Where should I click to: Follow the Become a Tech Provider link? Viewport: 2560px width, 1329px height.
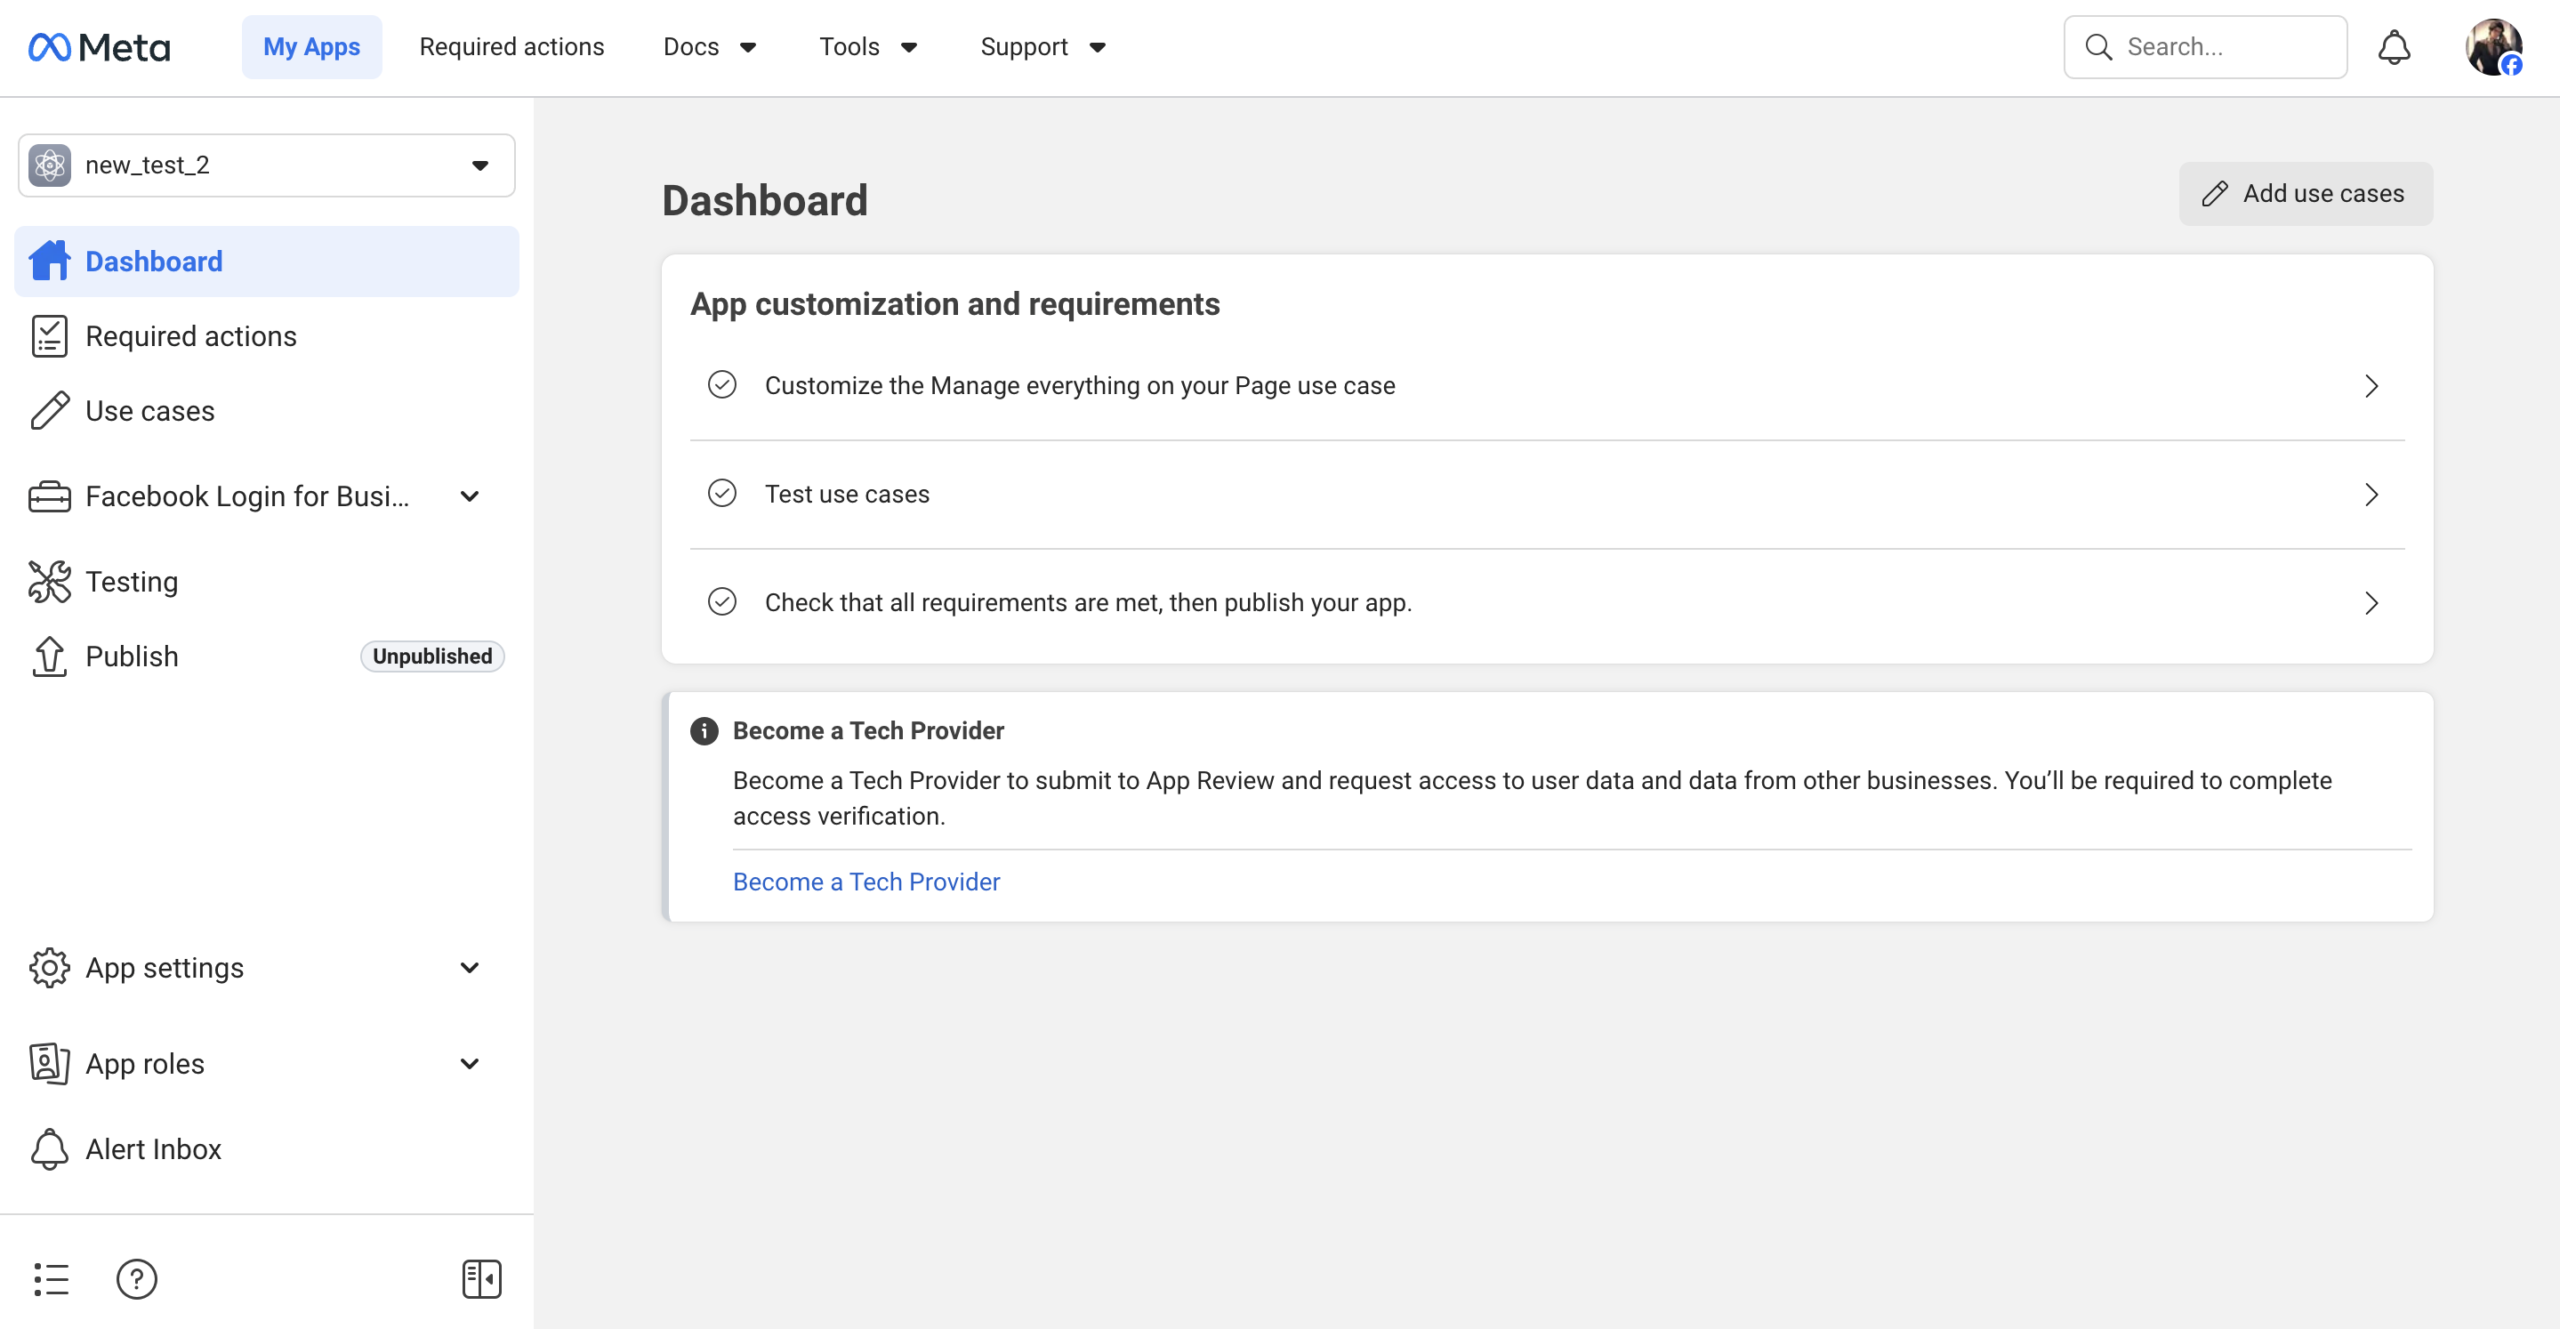click(x=866, y=881)
